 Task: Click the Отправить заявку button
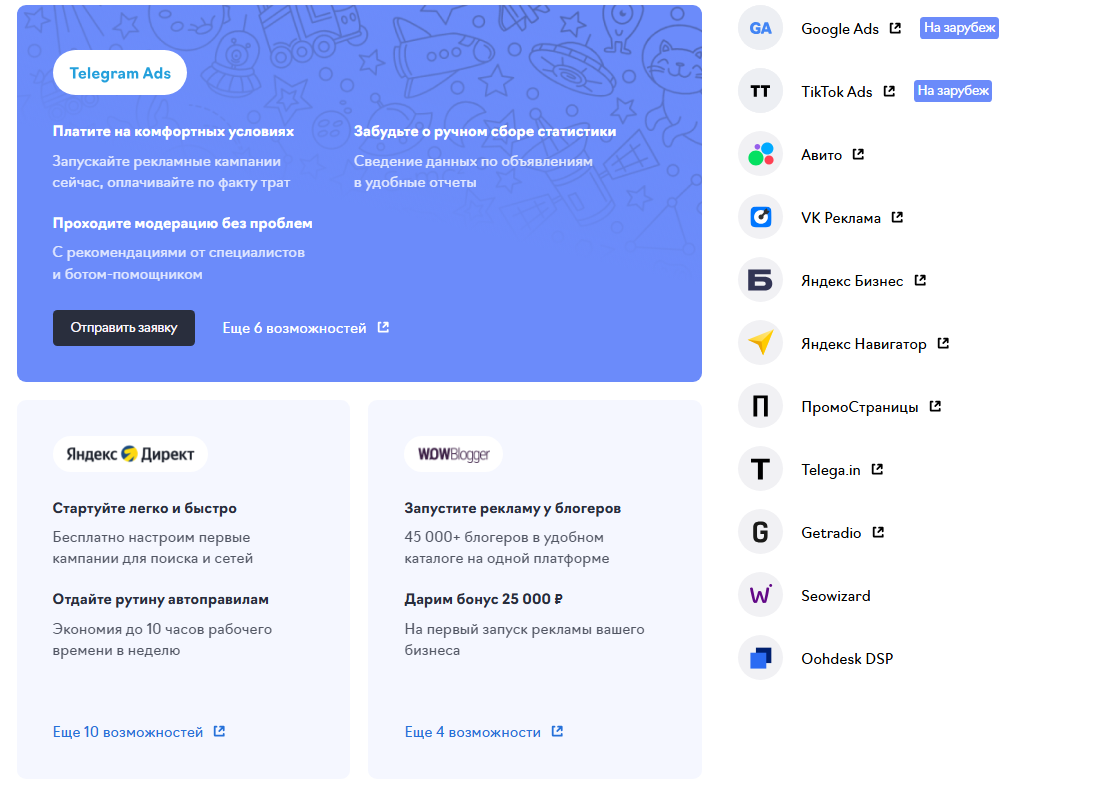pyautogui.click(x=123, y=328)
